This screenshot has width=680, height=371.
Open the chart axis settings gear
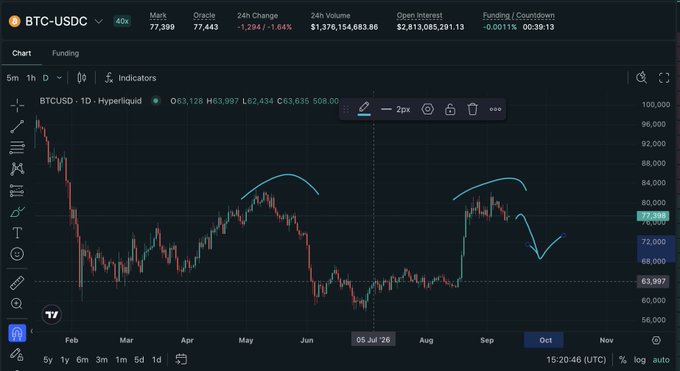(x=656, y=340)
